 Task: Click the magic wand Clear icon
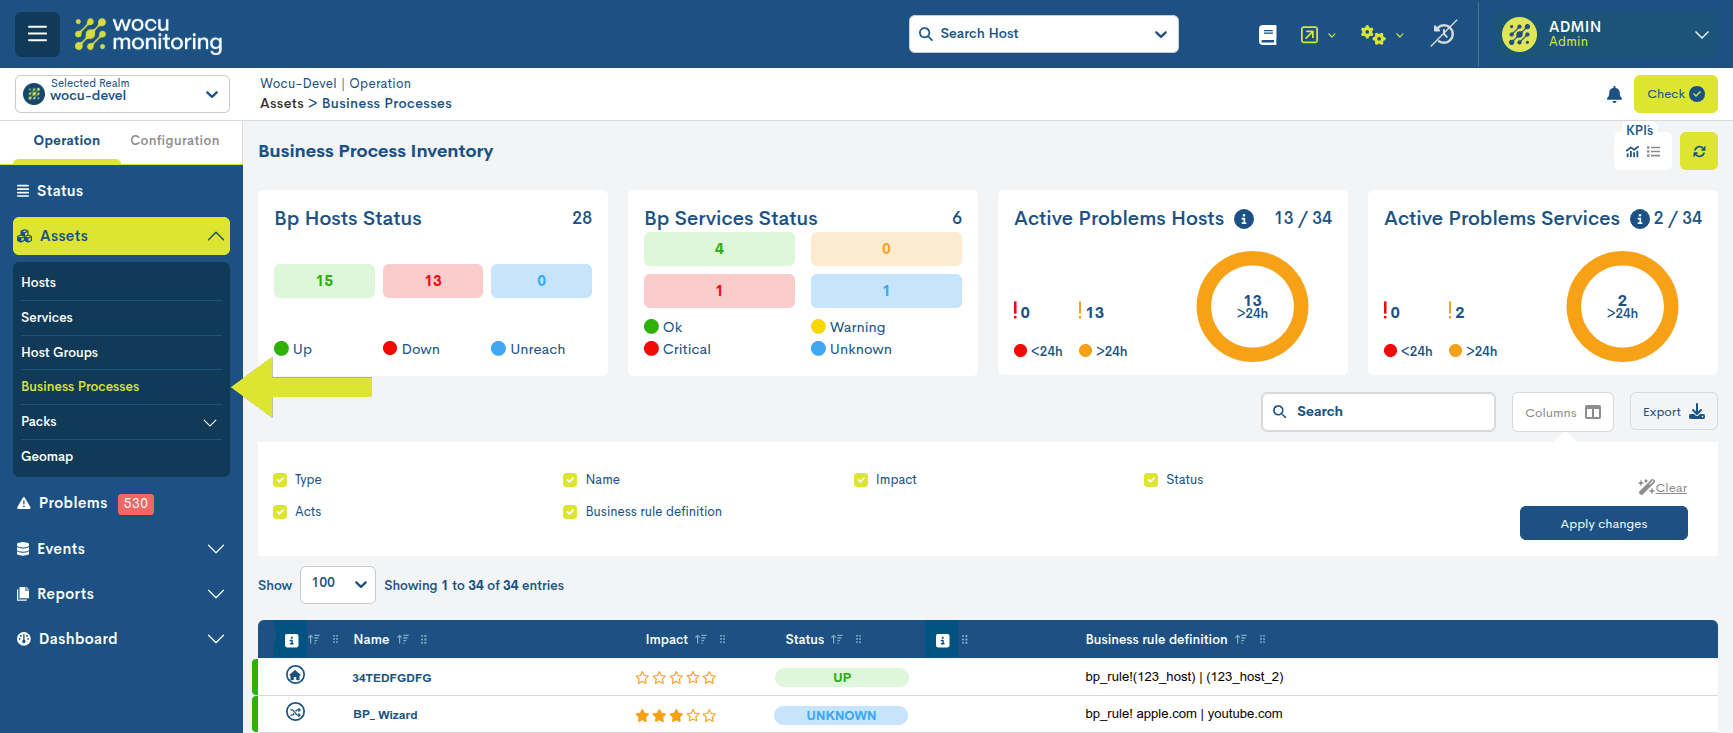point(1646,487)
